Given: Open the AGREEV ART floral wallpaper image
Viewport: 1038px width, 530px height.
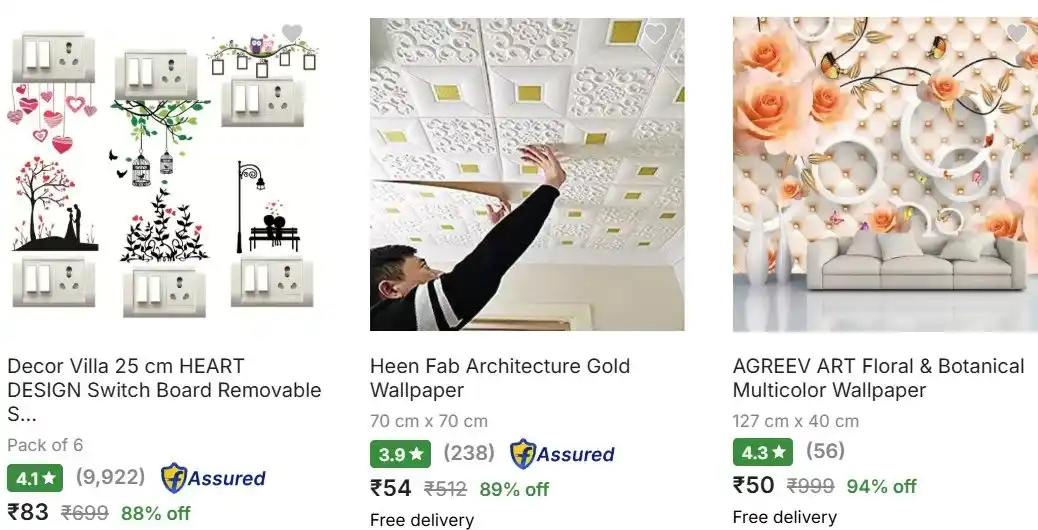Looking at the screenshot, I should pos(885,174).
